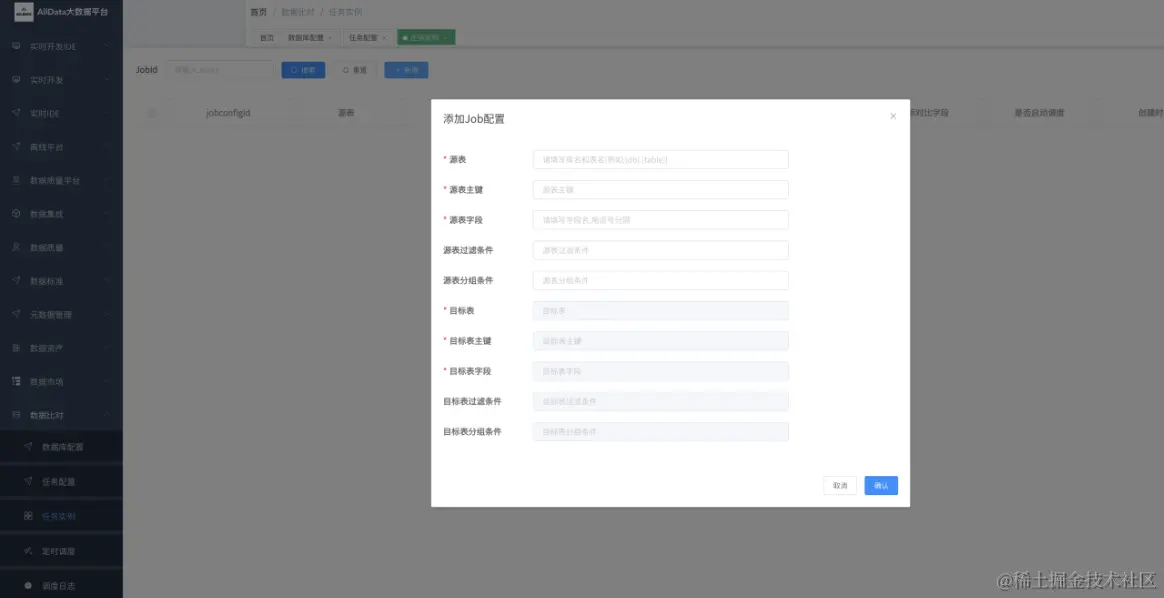The width and height of the screenshot is (1164, 598).
Task: Click the 取消 button in dialog
Action: coord(840,485)
